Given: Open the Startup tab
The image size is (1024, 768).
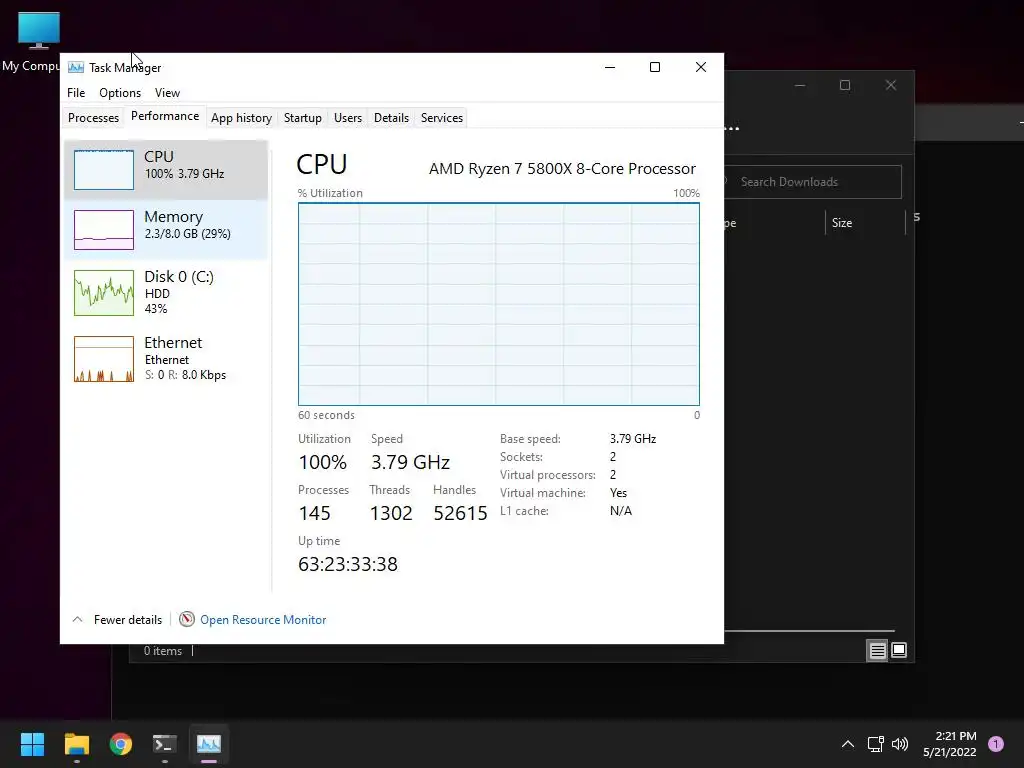Looking at the screenshot, I should pyautogui.click(x=302, y=118).
